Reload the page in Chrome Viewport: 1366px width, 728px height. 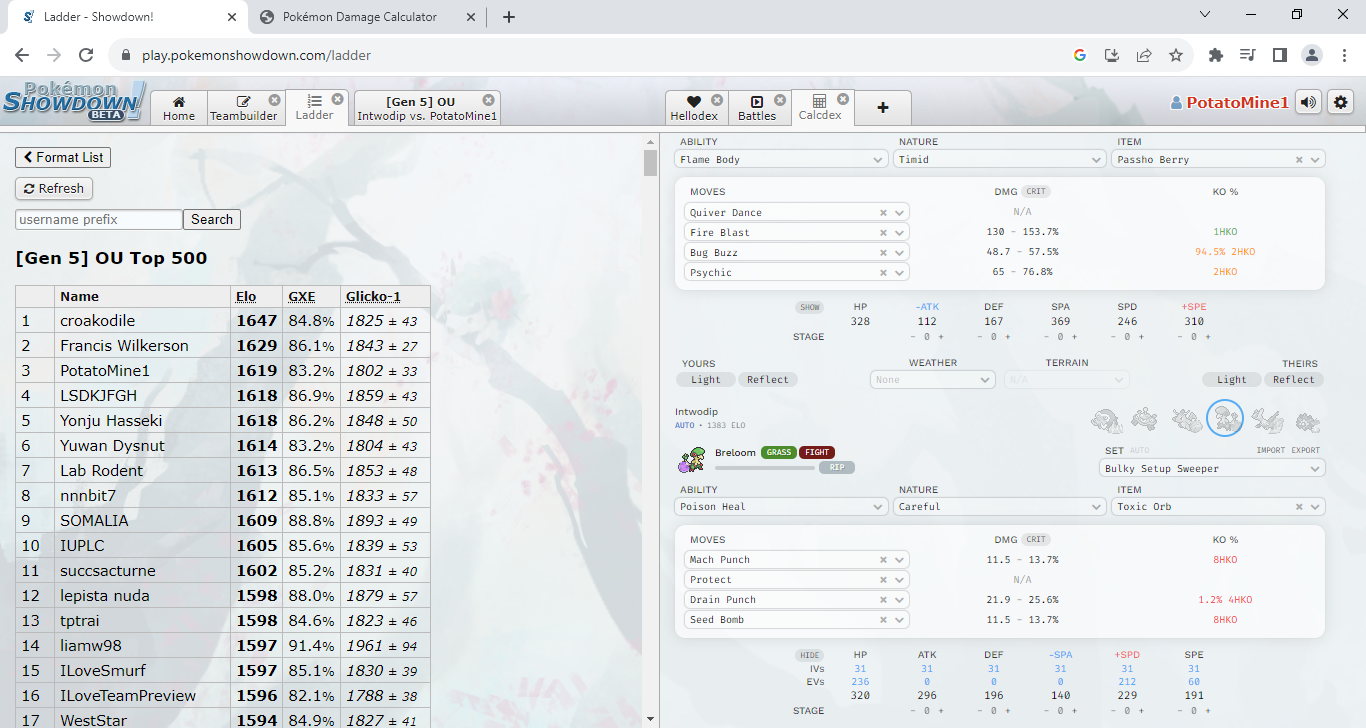click(x=86, y=55)
